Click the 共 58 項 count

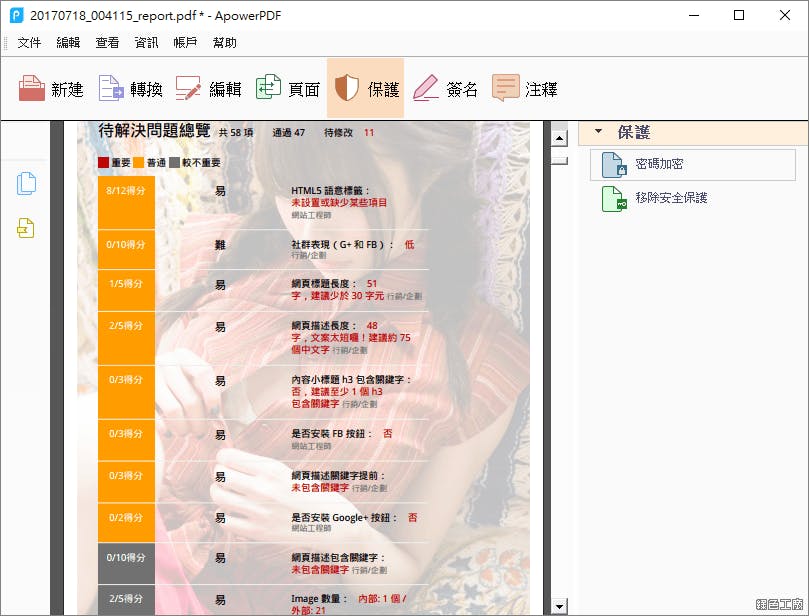[x=236, y=133]
